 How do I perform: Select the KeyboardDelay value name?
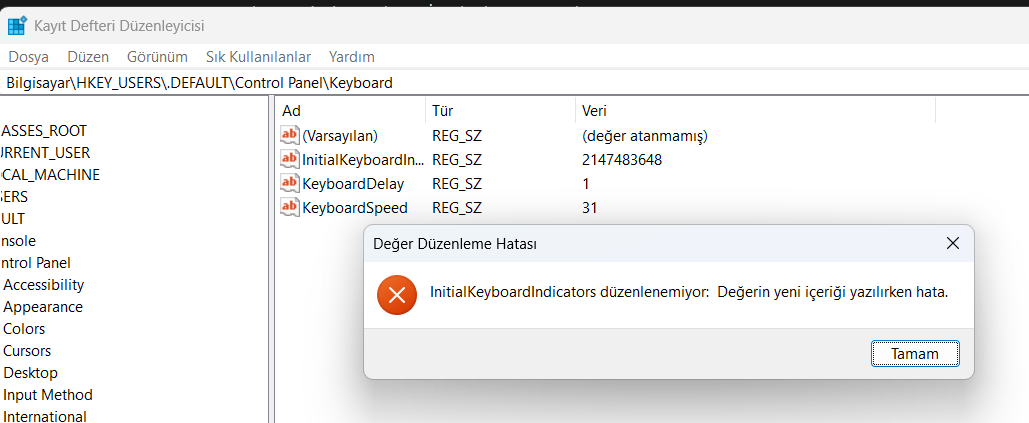353,184
